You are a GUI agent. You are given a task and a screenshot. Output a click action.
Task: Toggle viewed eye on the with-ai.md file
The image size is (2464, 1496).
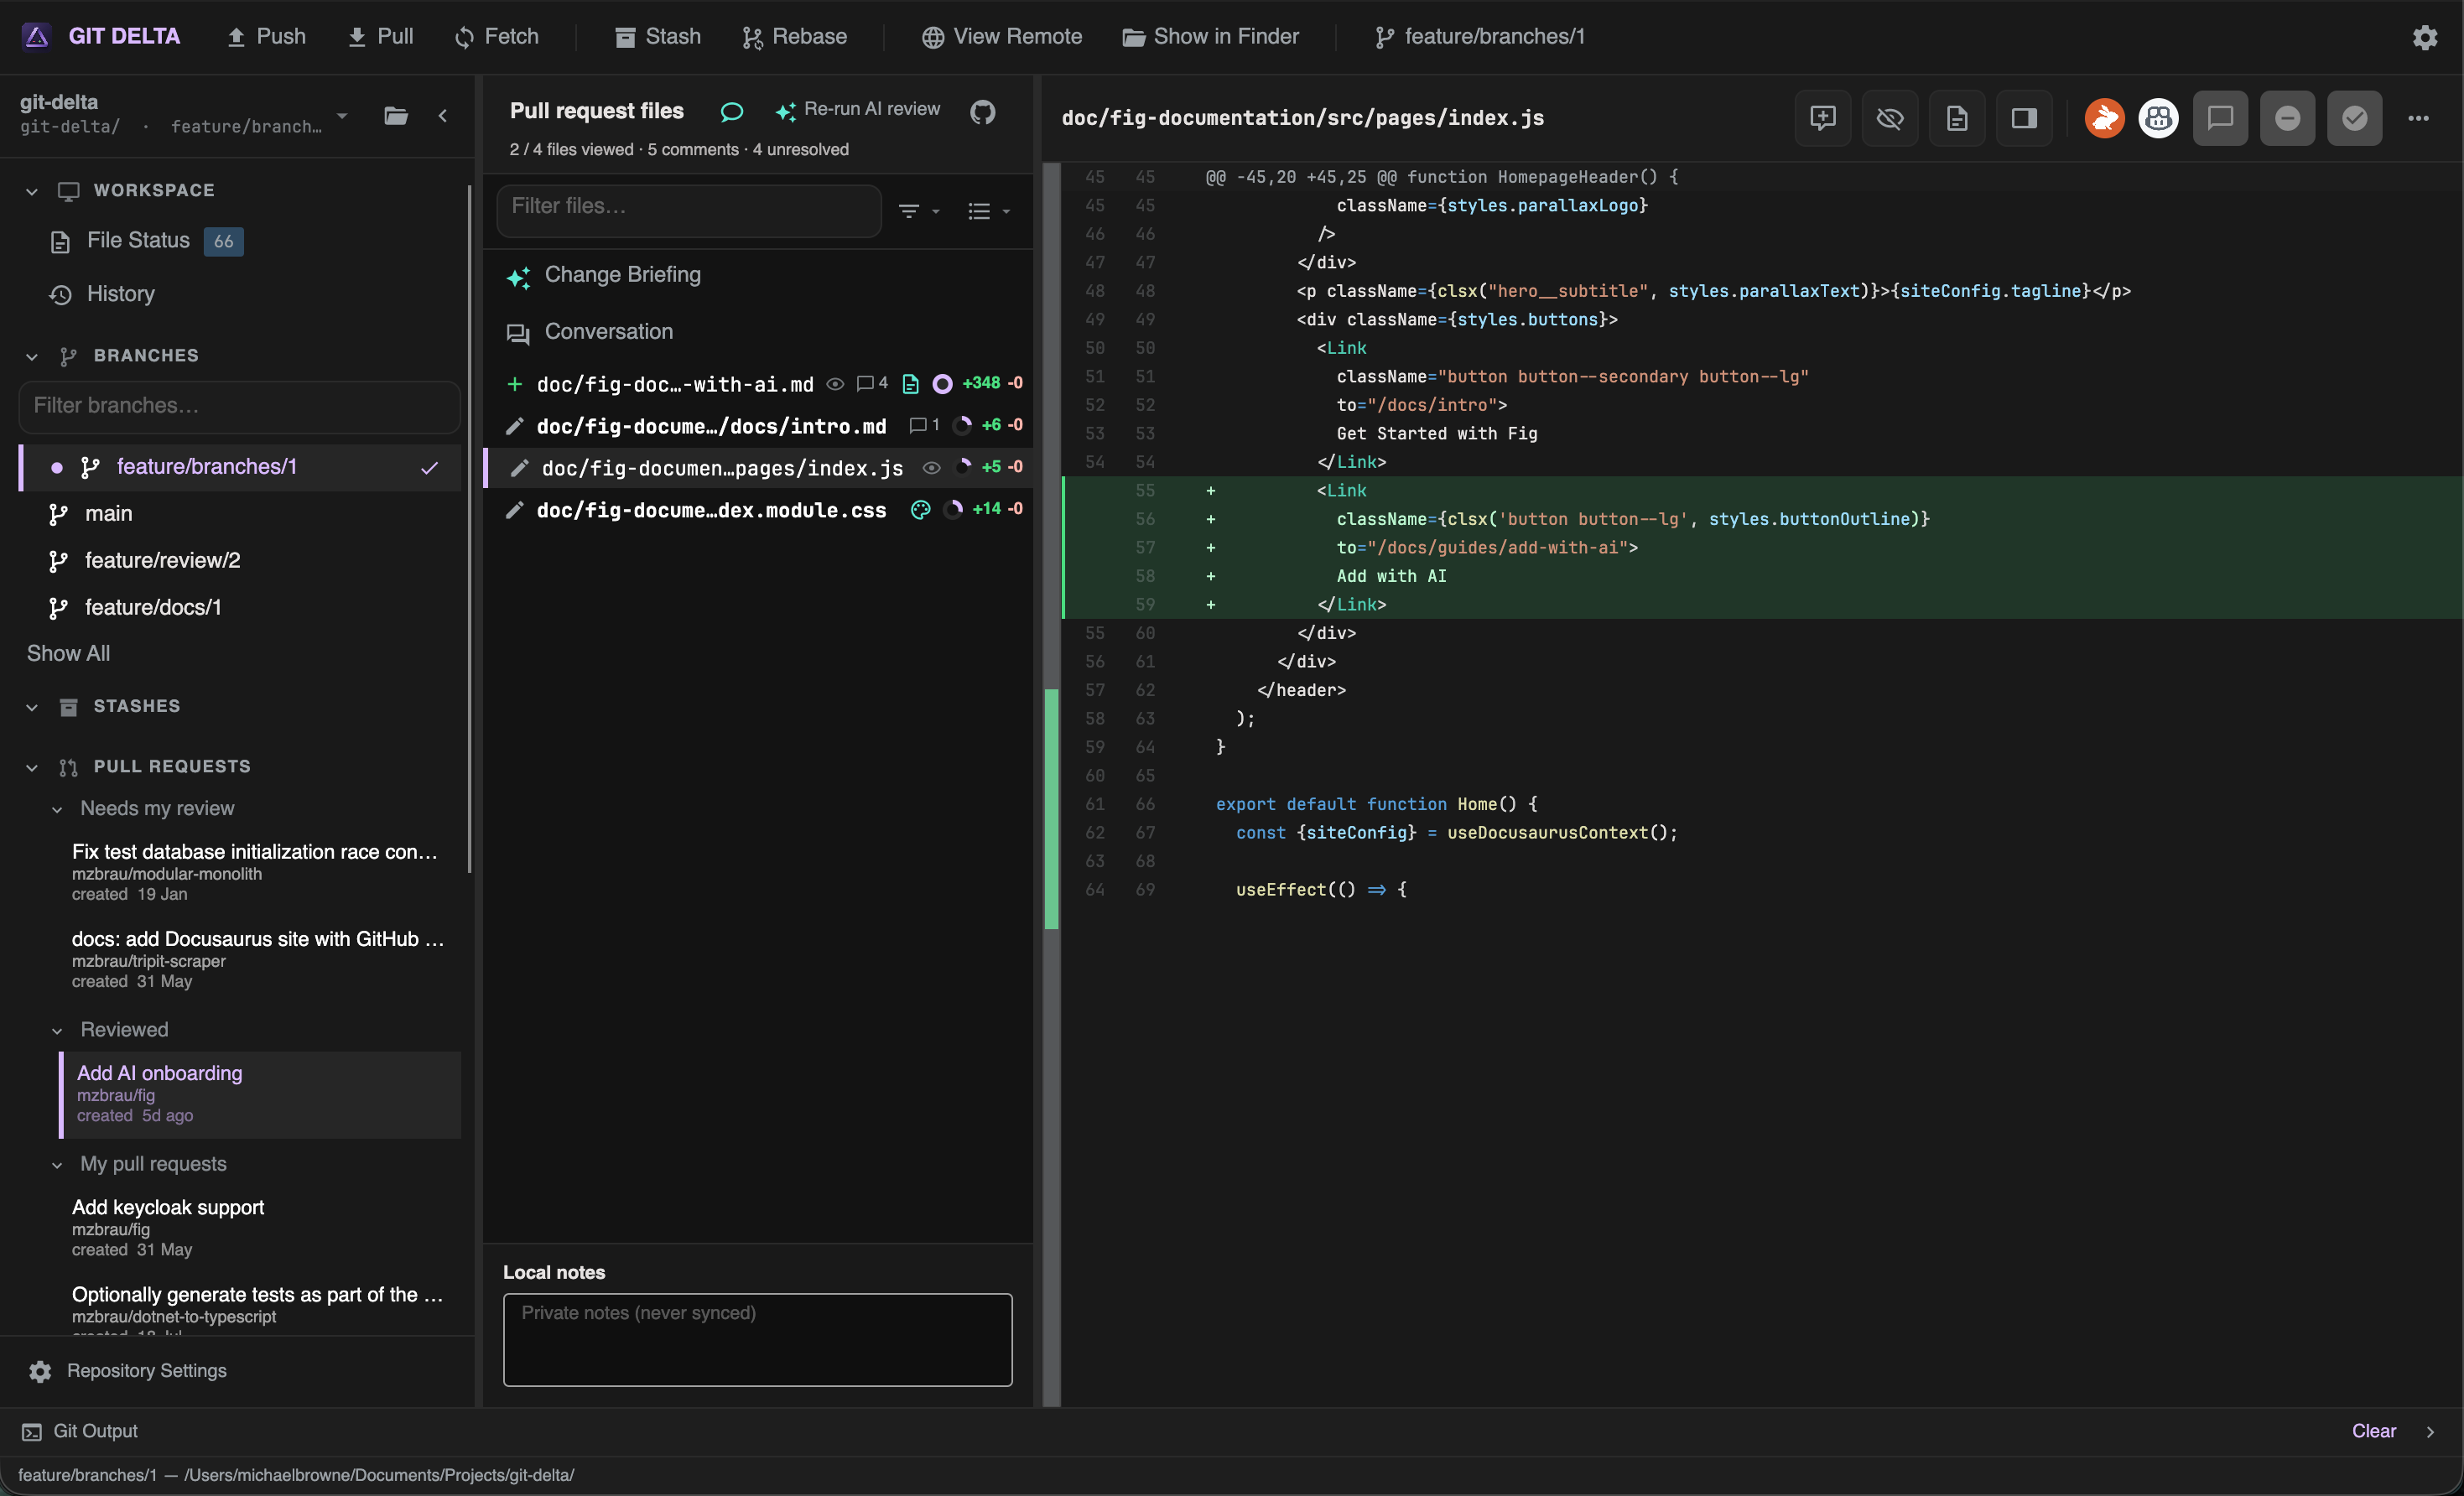(835, 383)
